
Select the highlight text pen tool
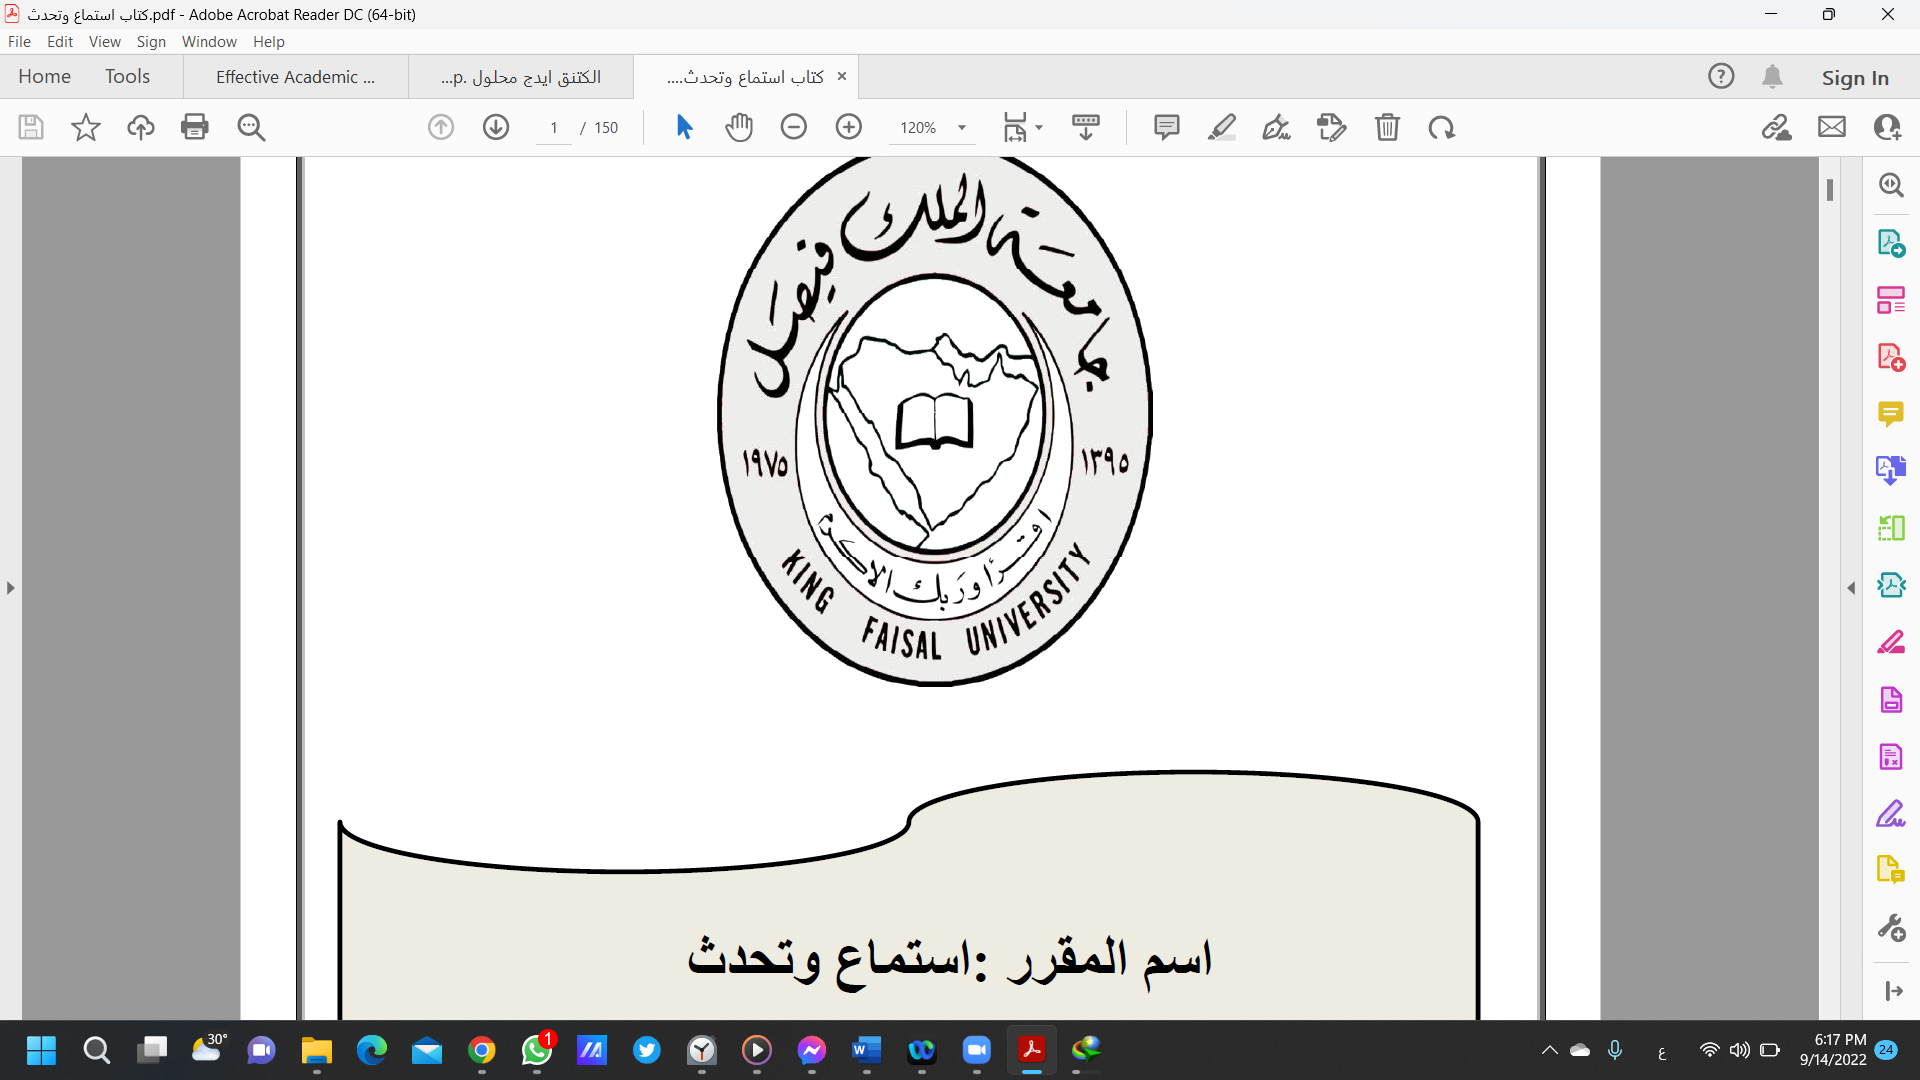[1222, 127]
